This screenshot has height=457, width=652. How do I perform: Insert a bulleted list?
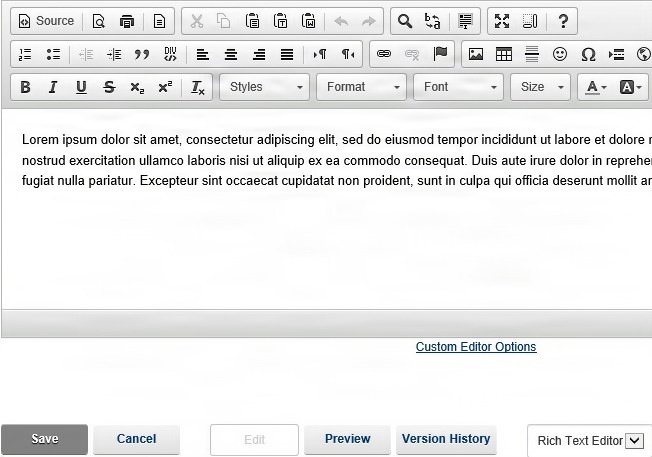point(53,54)
